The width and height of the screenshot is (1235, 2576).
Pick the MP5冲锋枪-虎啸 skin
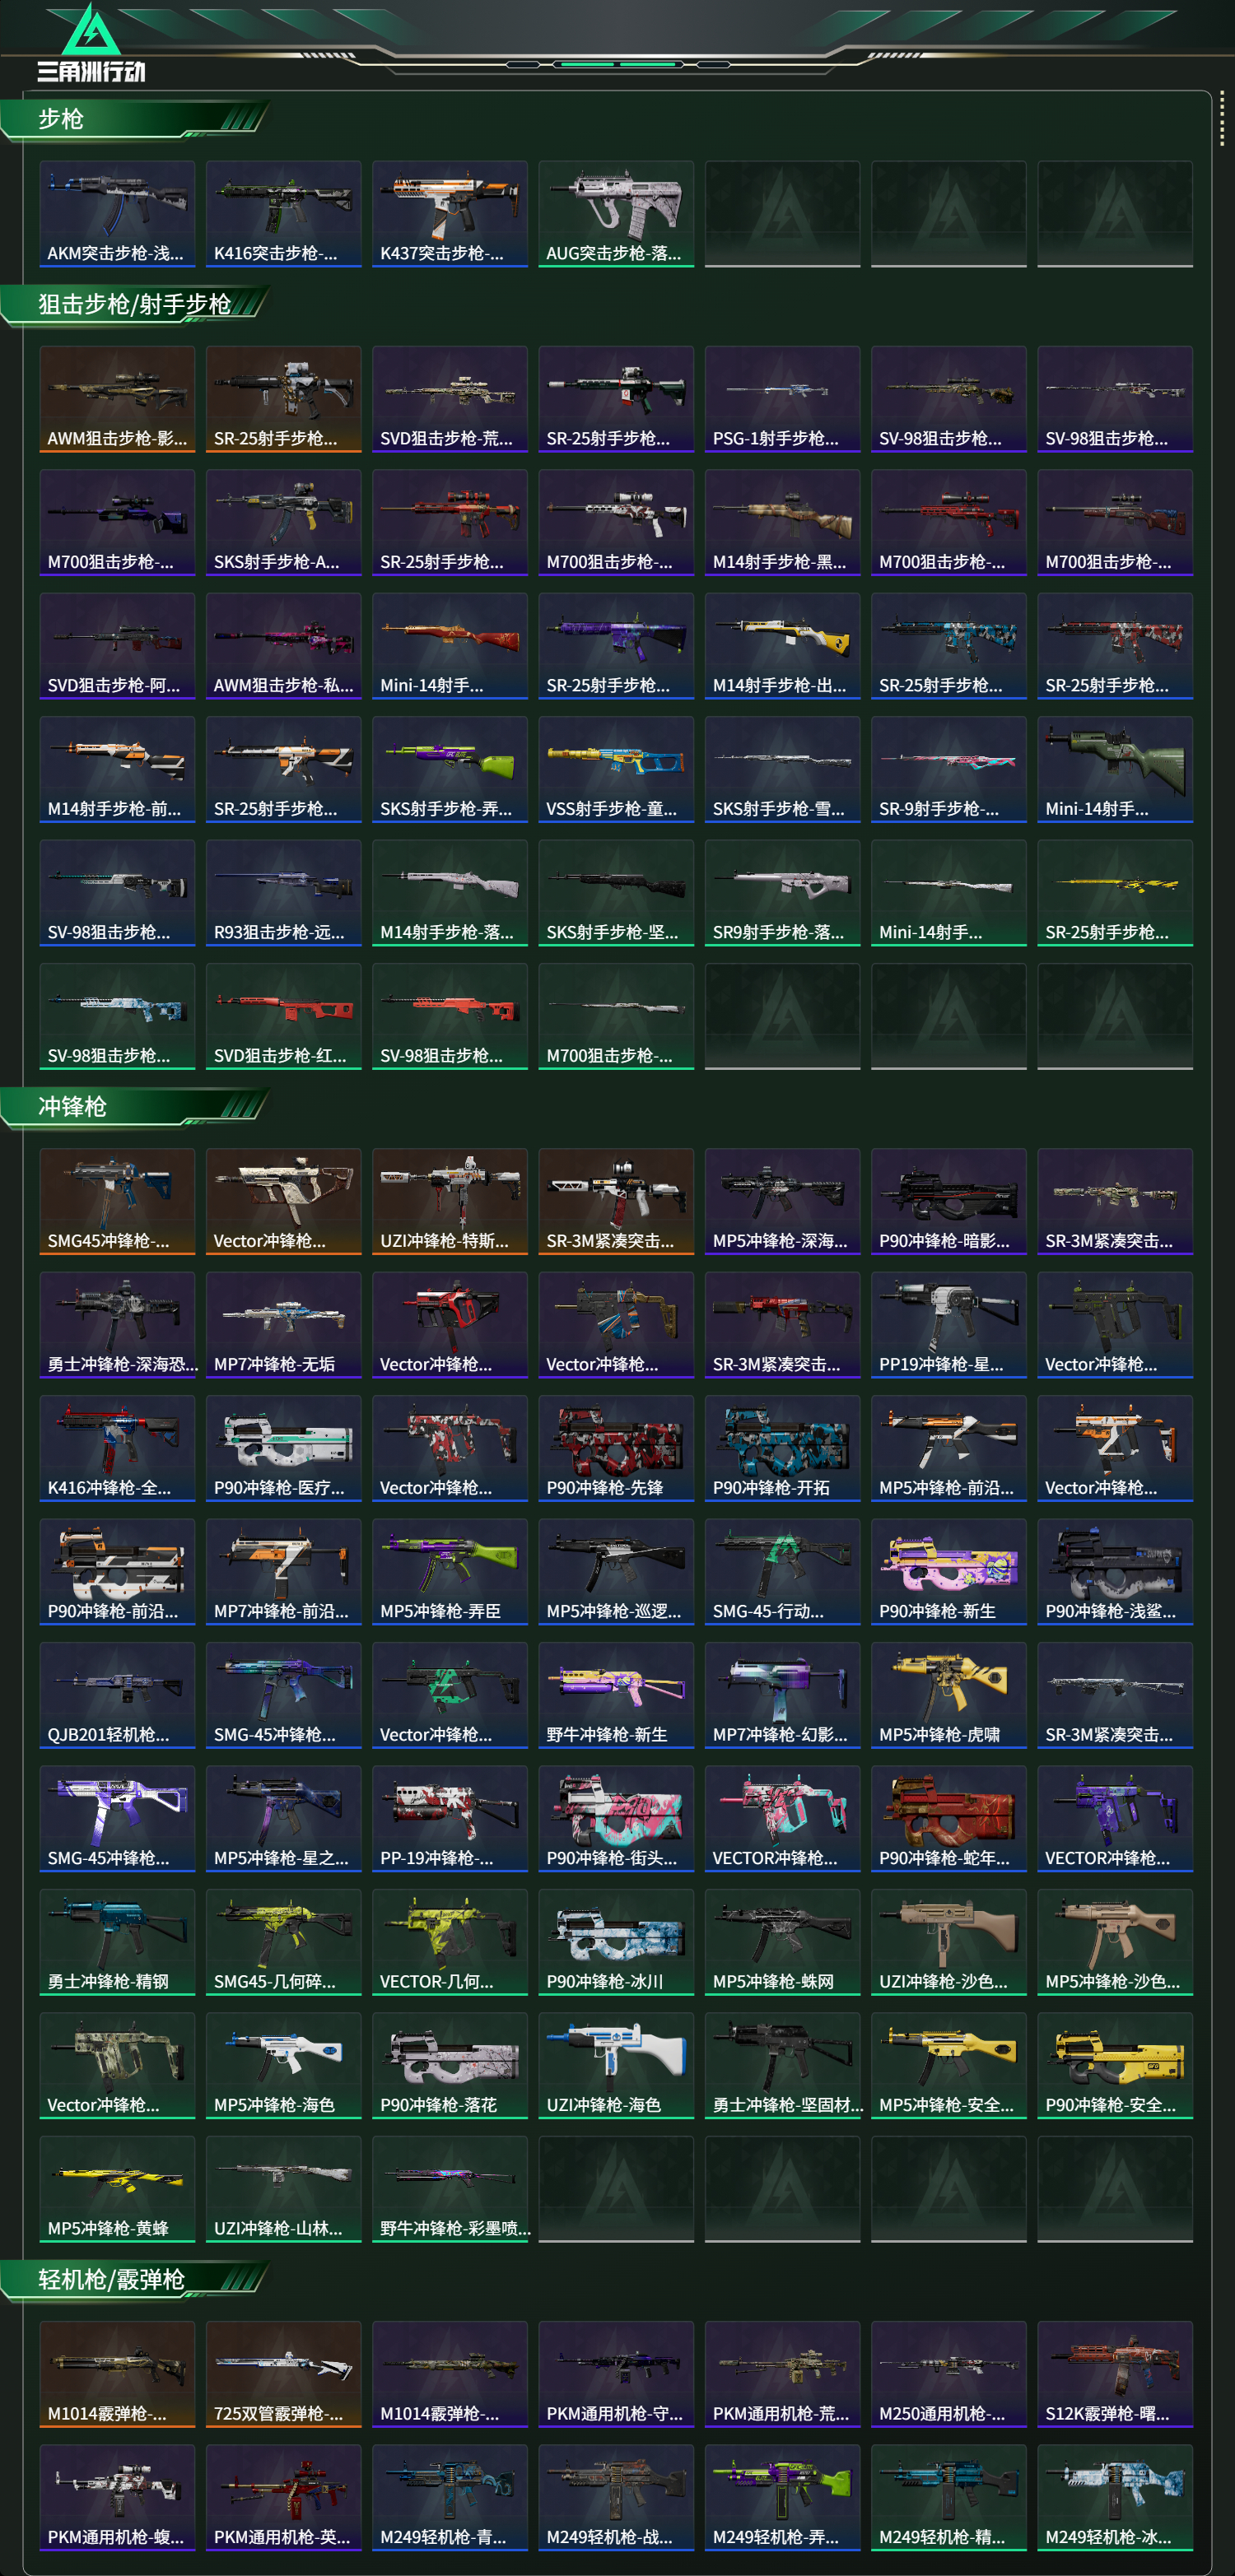948,1695
